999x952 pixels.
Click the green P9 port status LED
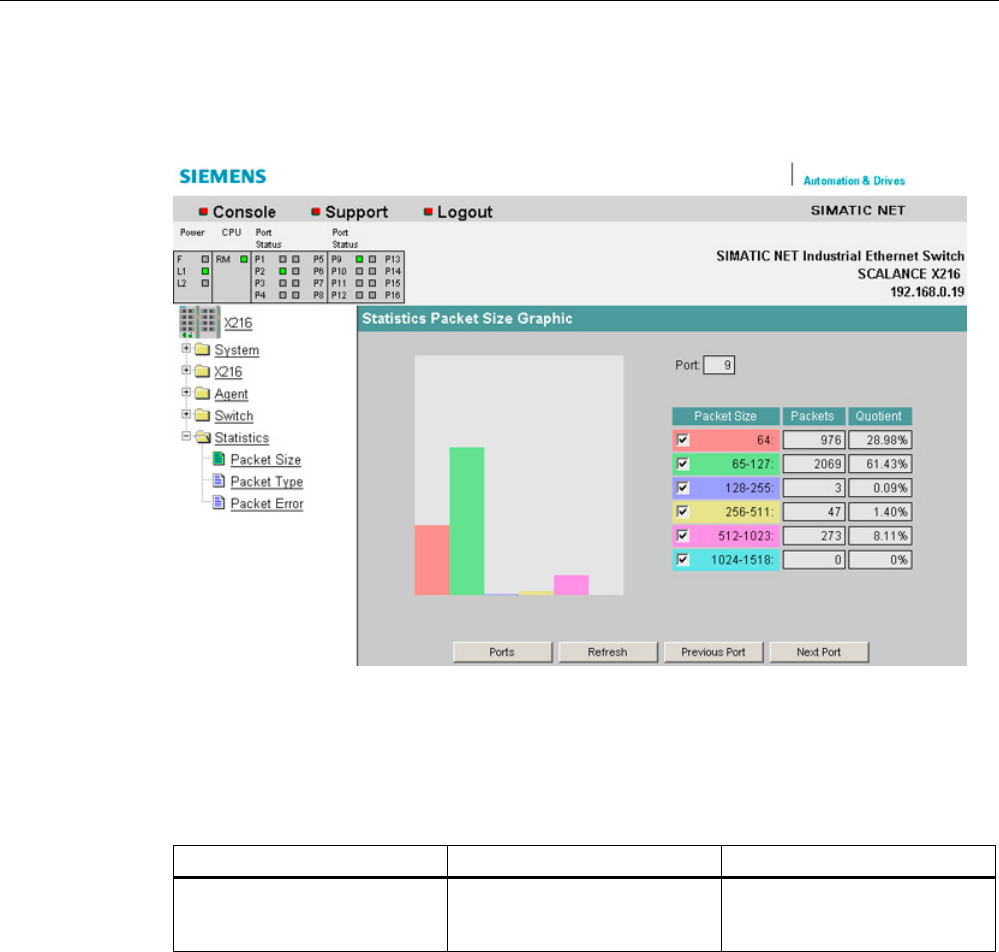(x=359, y=259)
